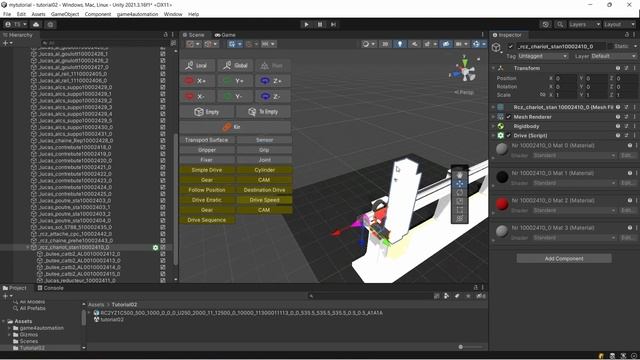640x360 pixels.
Task: Toggle checkbox on .lucas_sol_5788_510002435_0 row
Action: 163,227
